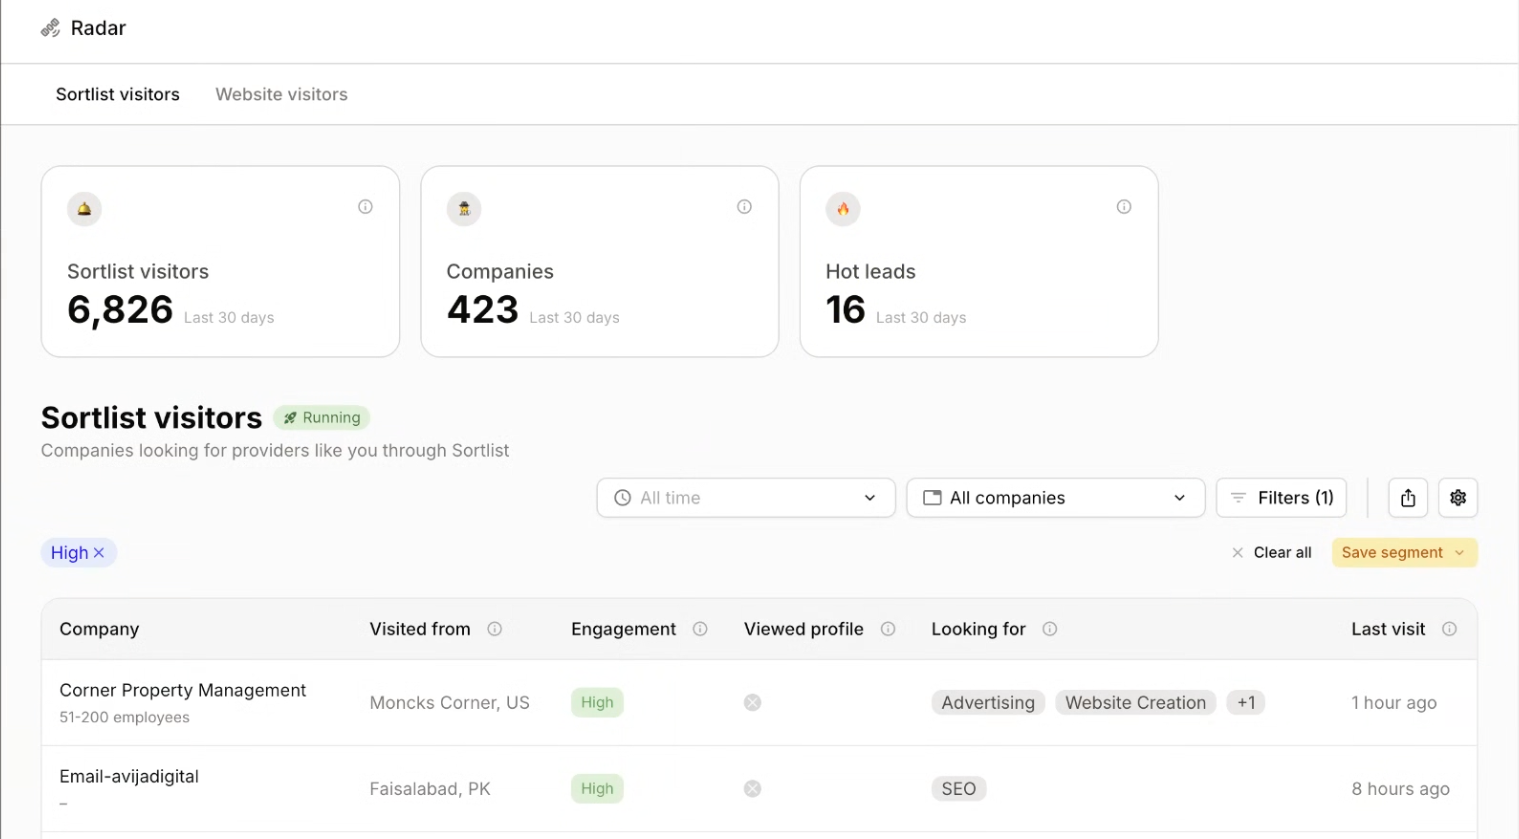Open the Save segment dropdown
The image size is (1519, 839).
coord(1404,553)
